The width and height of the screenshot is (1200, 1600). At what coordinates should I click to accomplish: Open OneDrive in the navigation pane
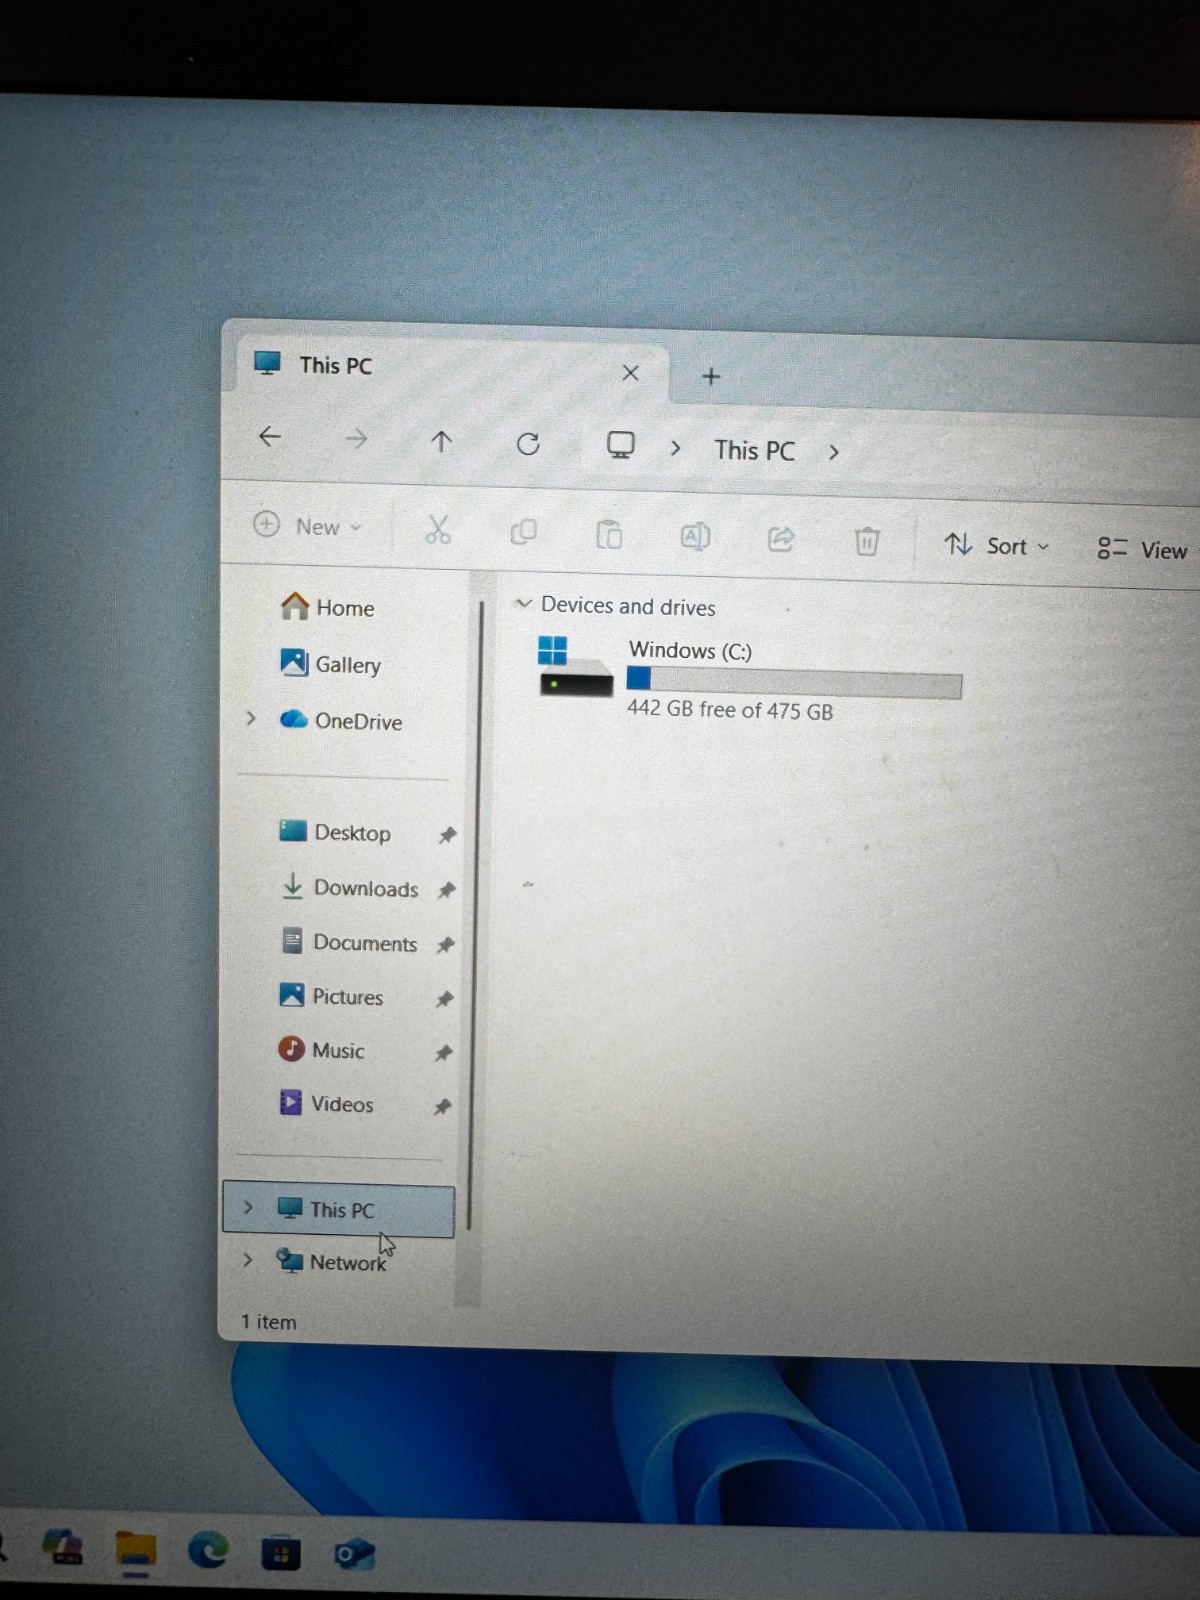pyautogui.click(x=341, y=721)
